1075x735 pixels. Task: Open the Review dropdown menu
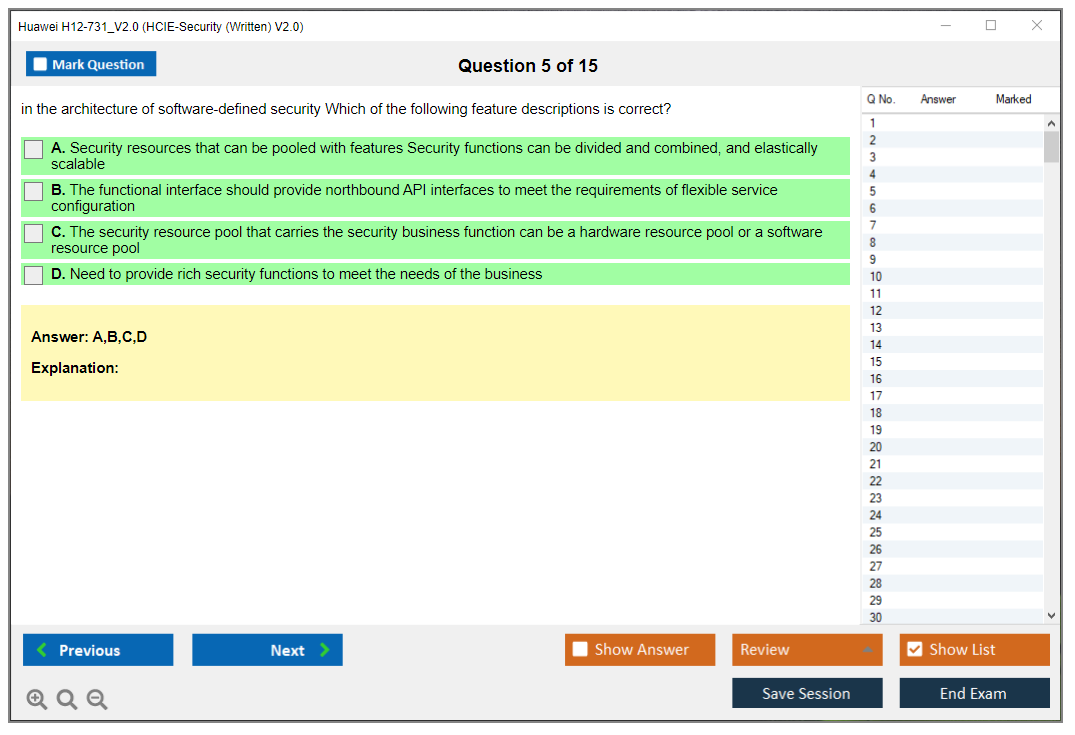[x=807, y=650]
